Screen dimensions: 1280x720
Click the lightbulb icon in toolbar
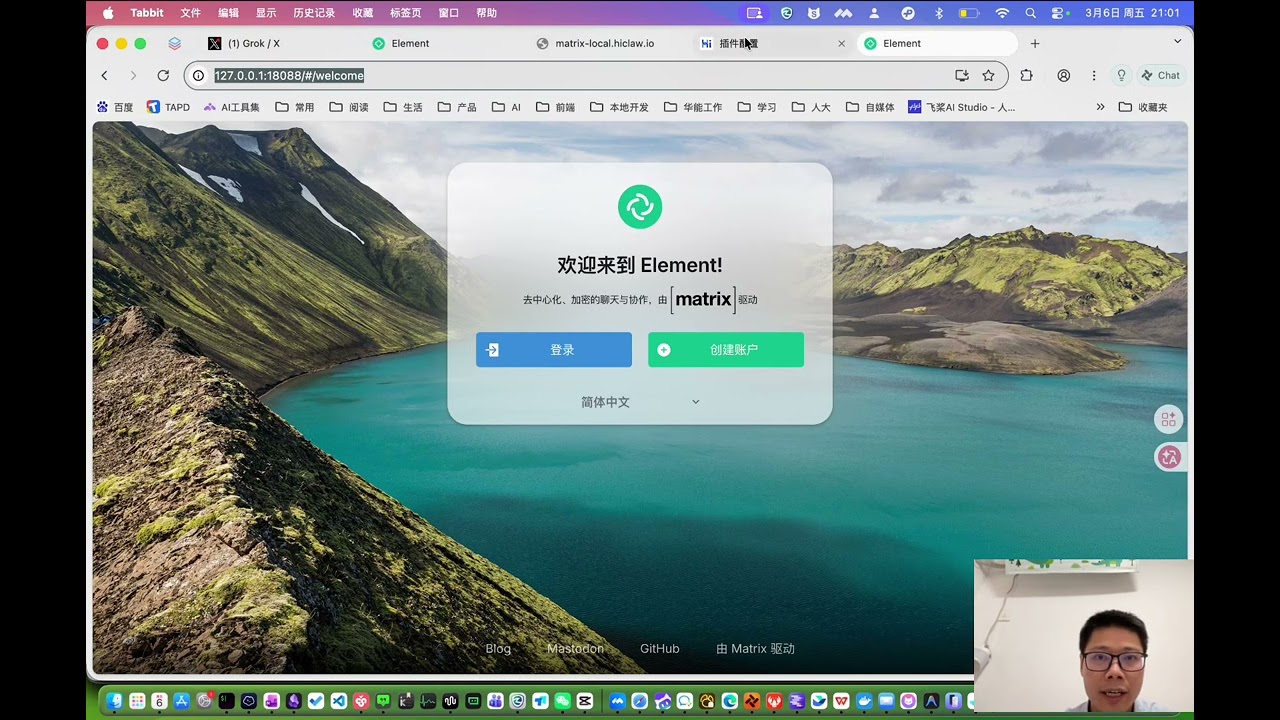(x=1121, y=75)
